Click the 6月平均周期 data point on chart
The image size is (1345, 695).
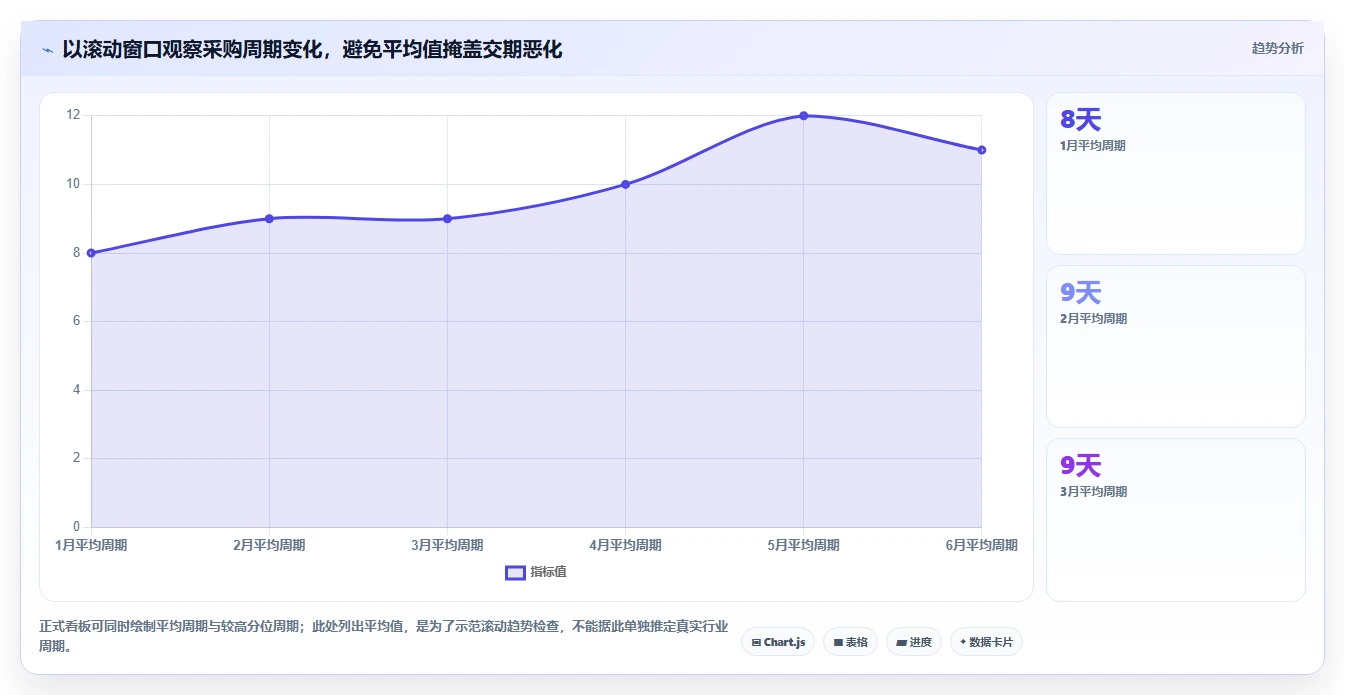click(981, 150)
